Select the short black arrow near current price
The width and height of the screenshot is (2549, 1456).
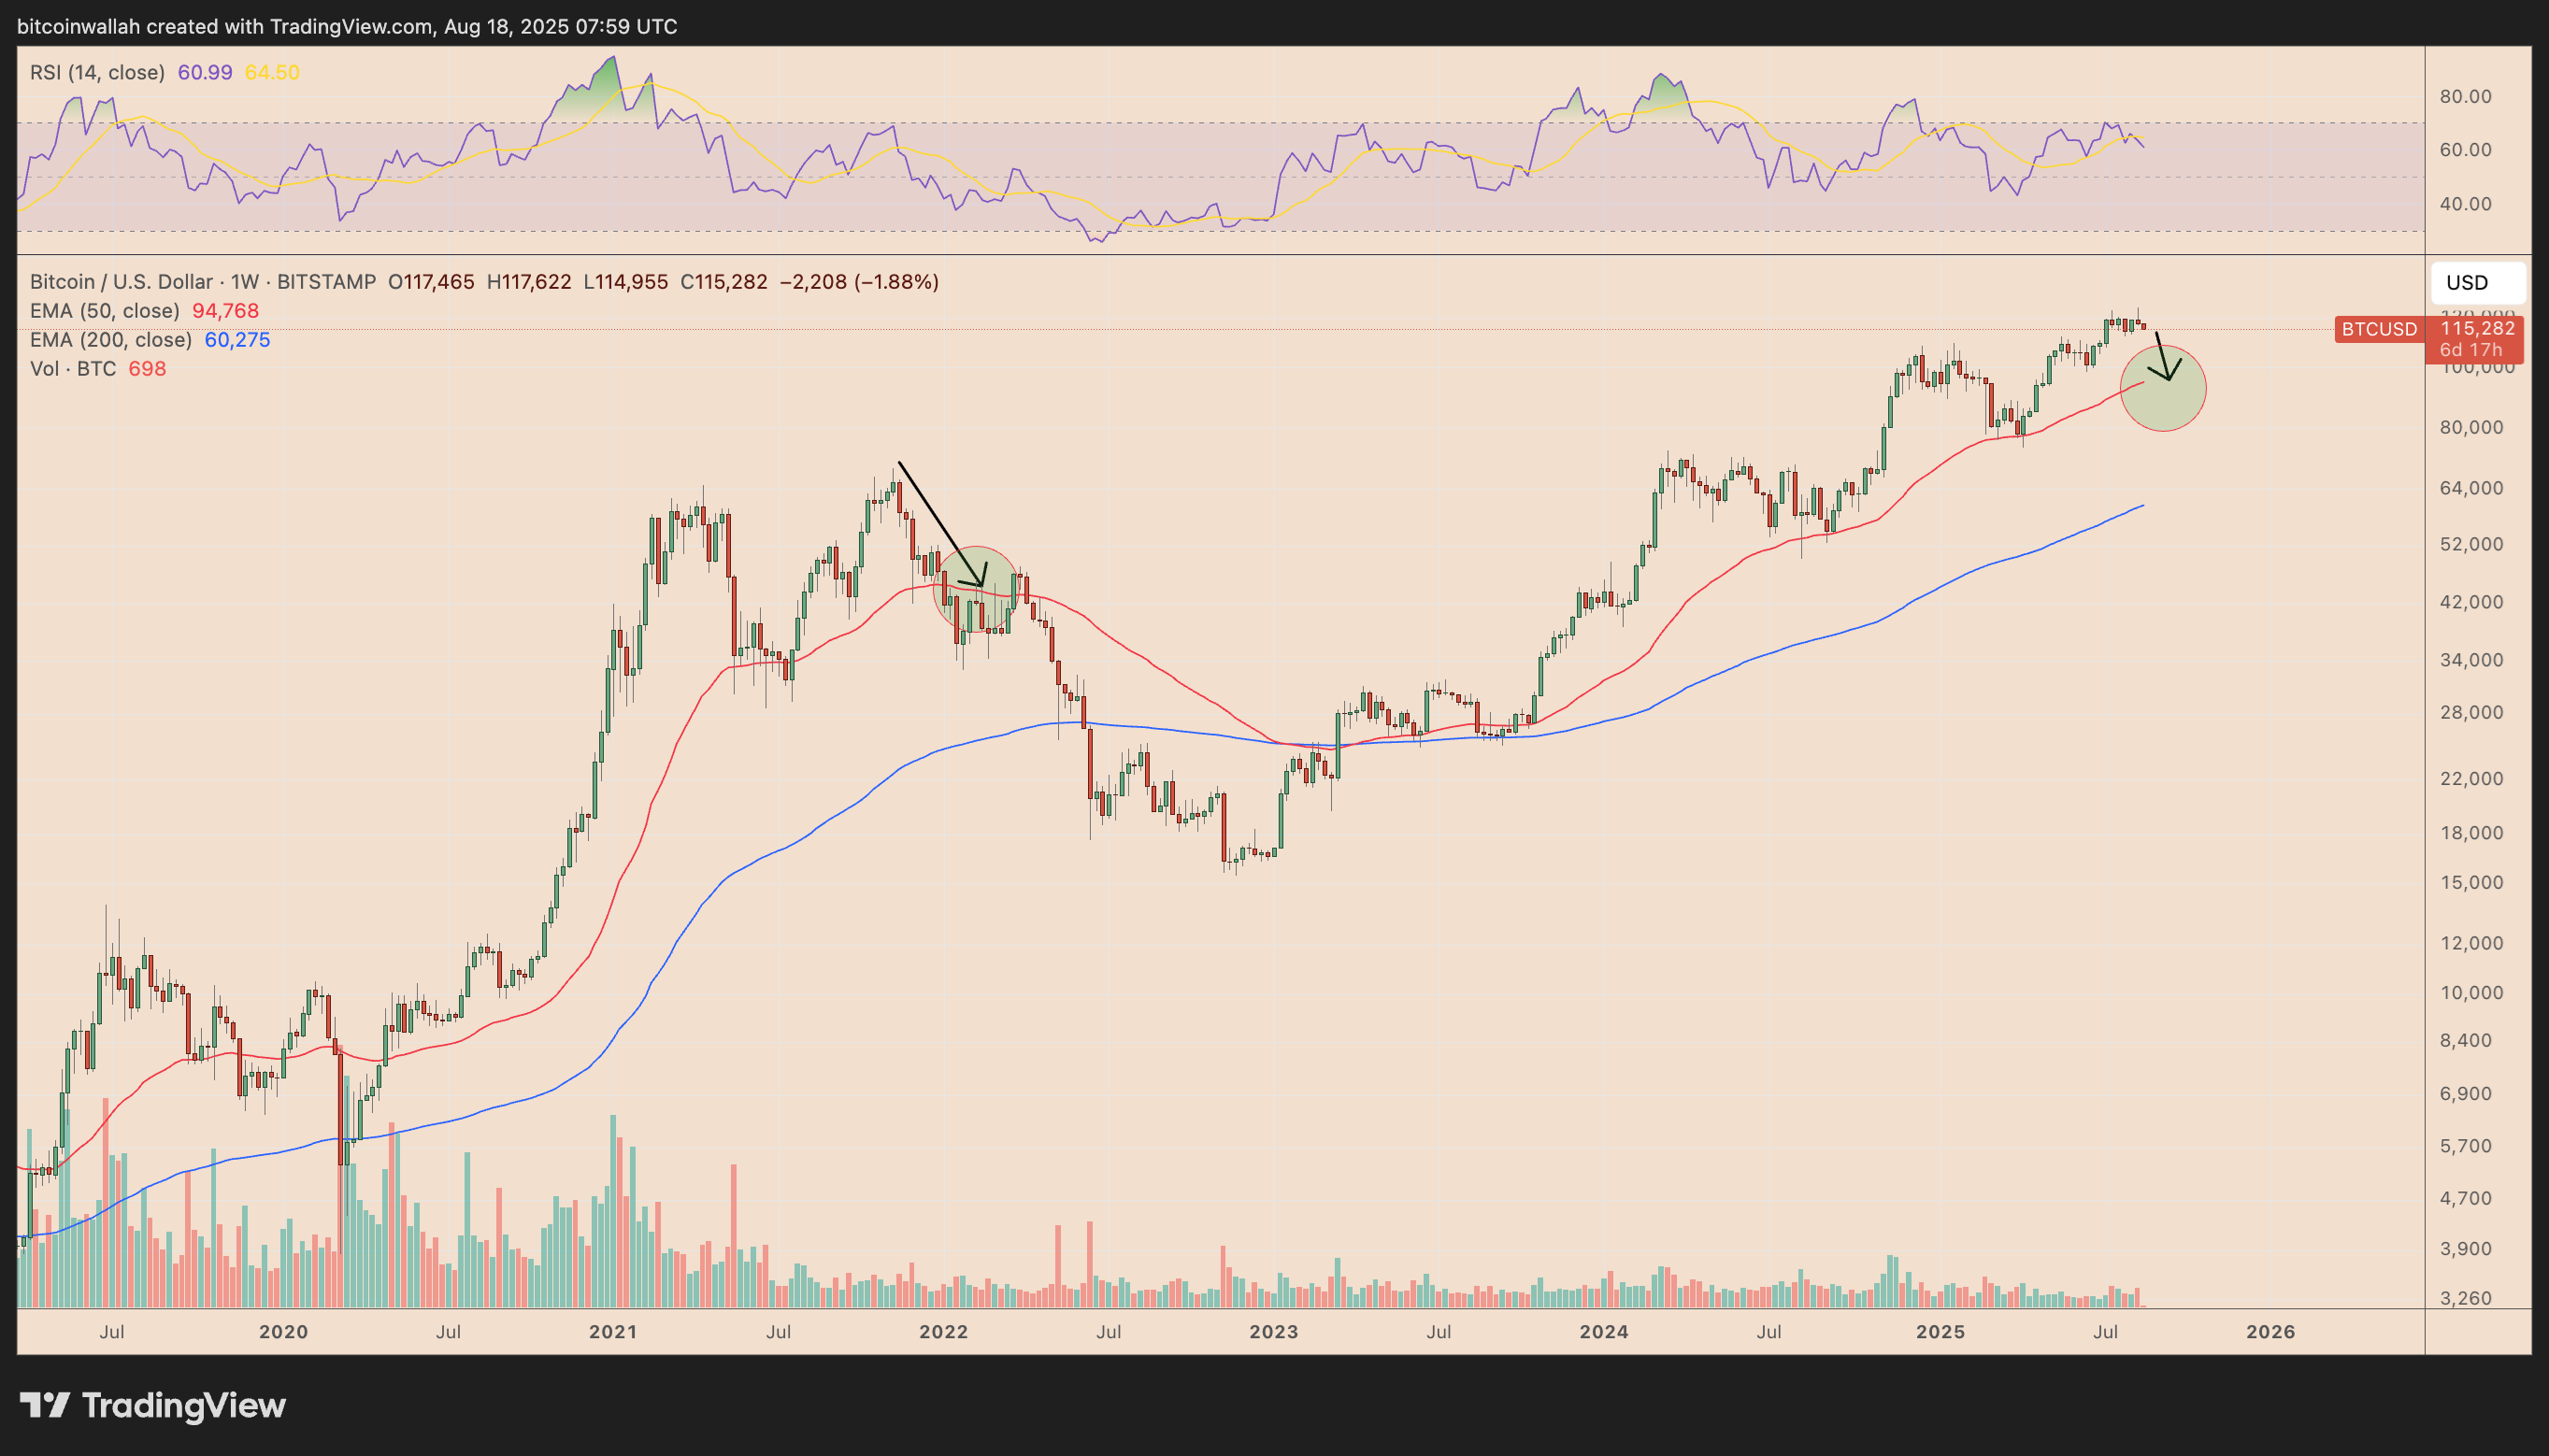pyautogui.click(x=2162, y=356)
